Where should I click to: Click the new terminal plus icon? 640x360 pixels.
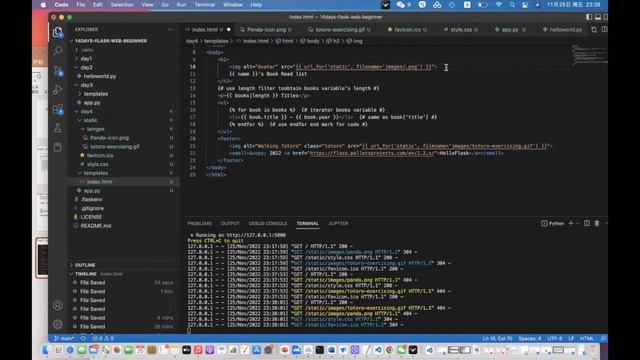pyautogui.click(x=571, y=223)
